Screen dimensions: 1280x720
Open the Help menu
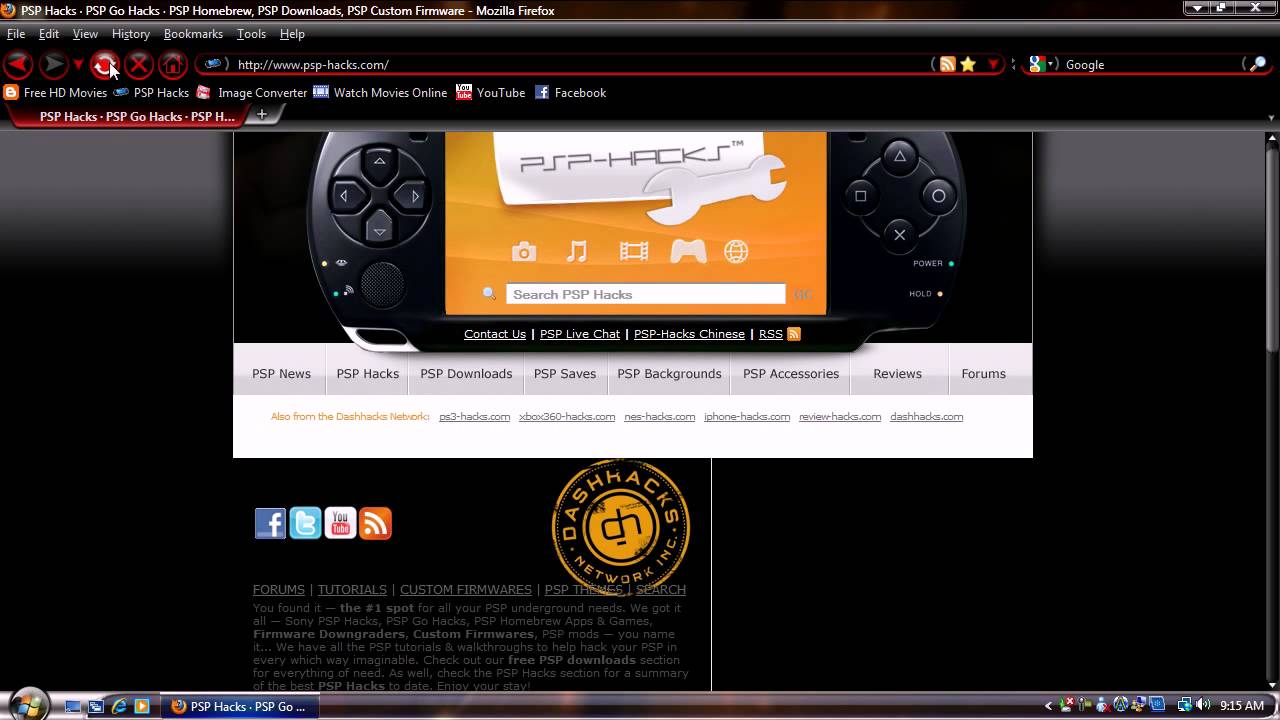click(292, 33)
